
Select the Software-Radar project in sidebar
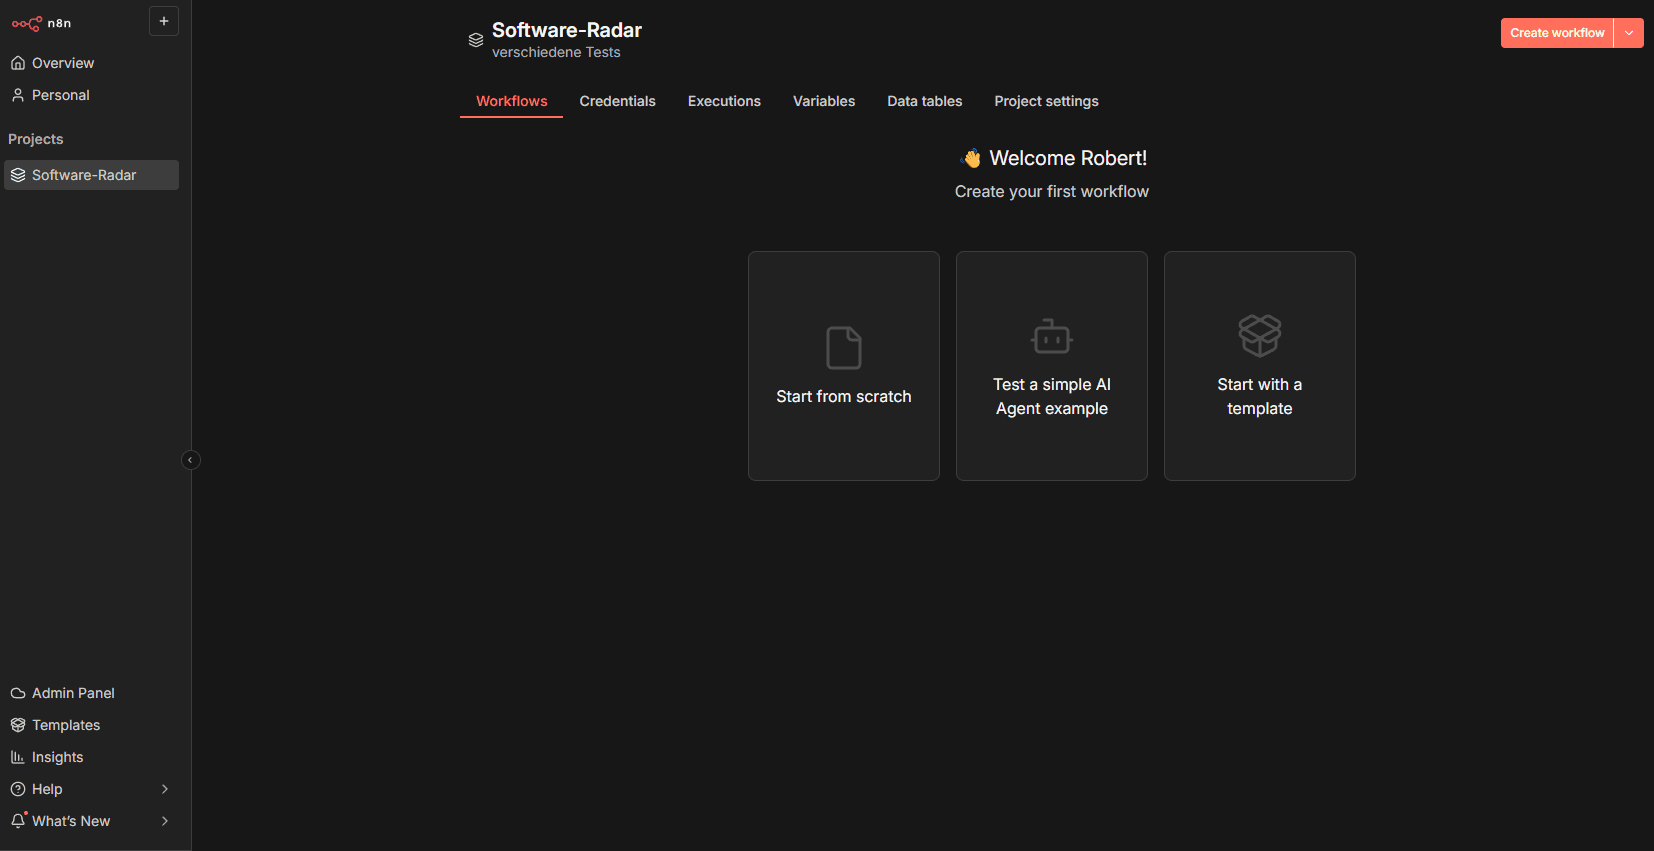pyautogui.click(x=91, y=175)
